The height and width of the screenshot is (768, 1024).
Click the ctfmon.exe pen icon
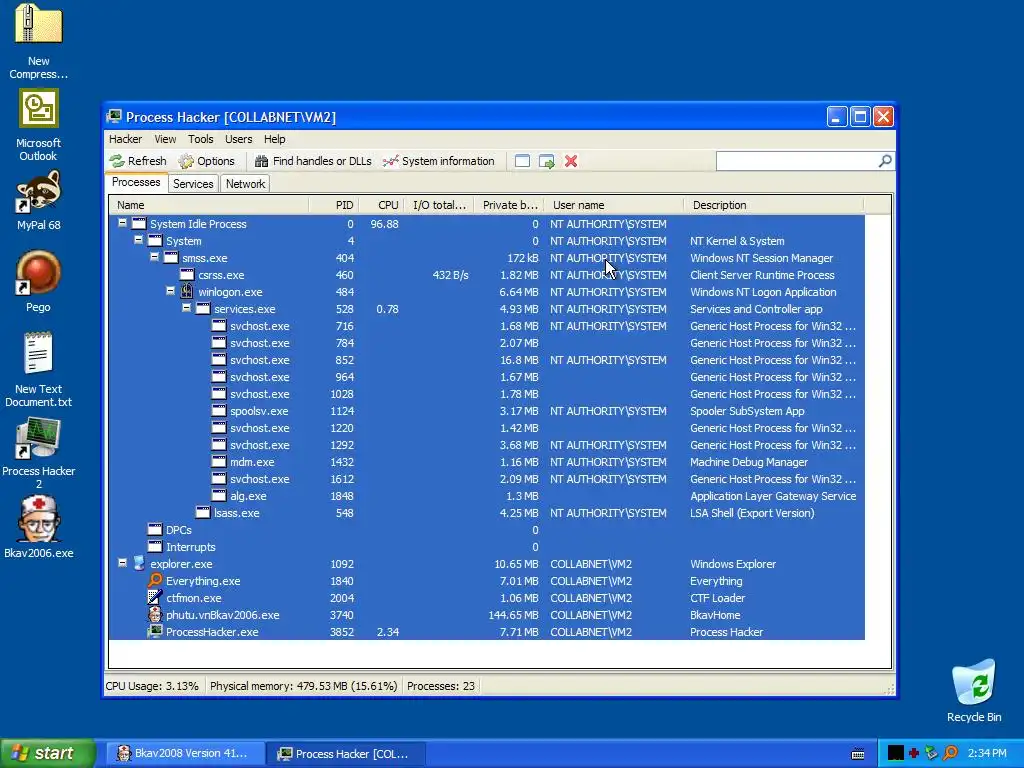pyautogui.click(x=155, y=597)
